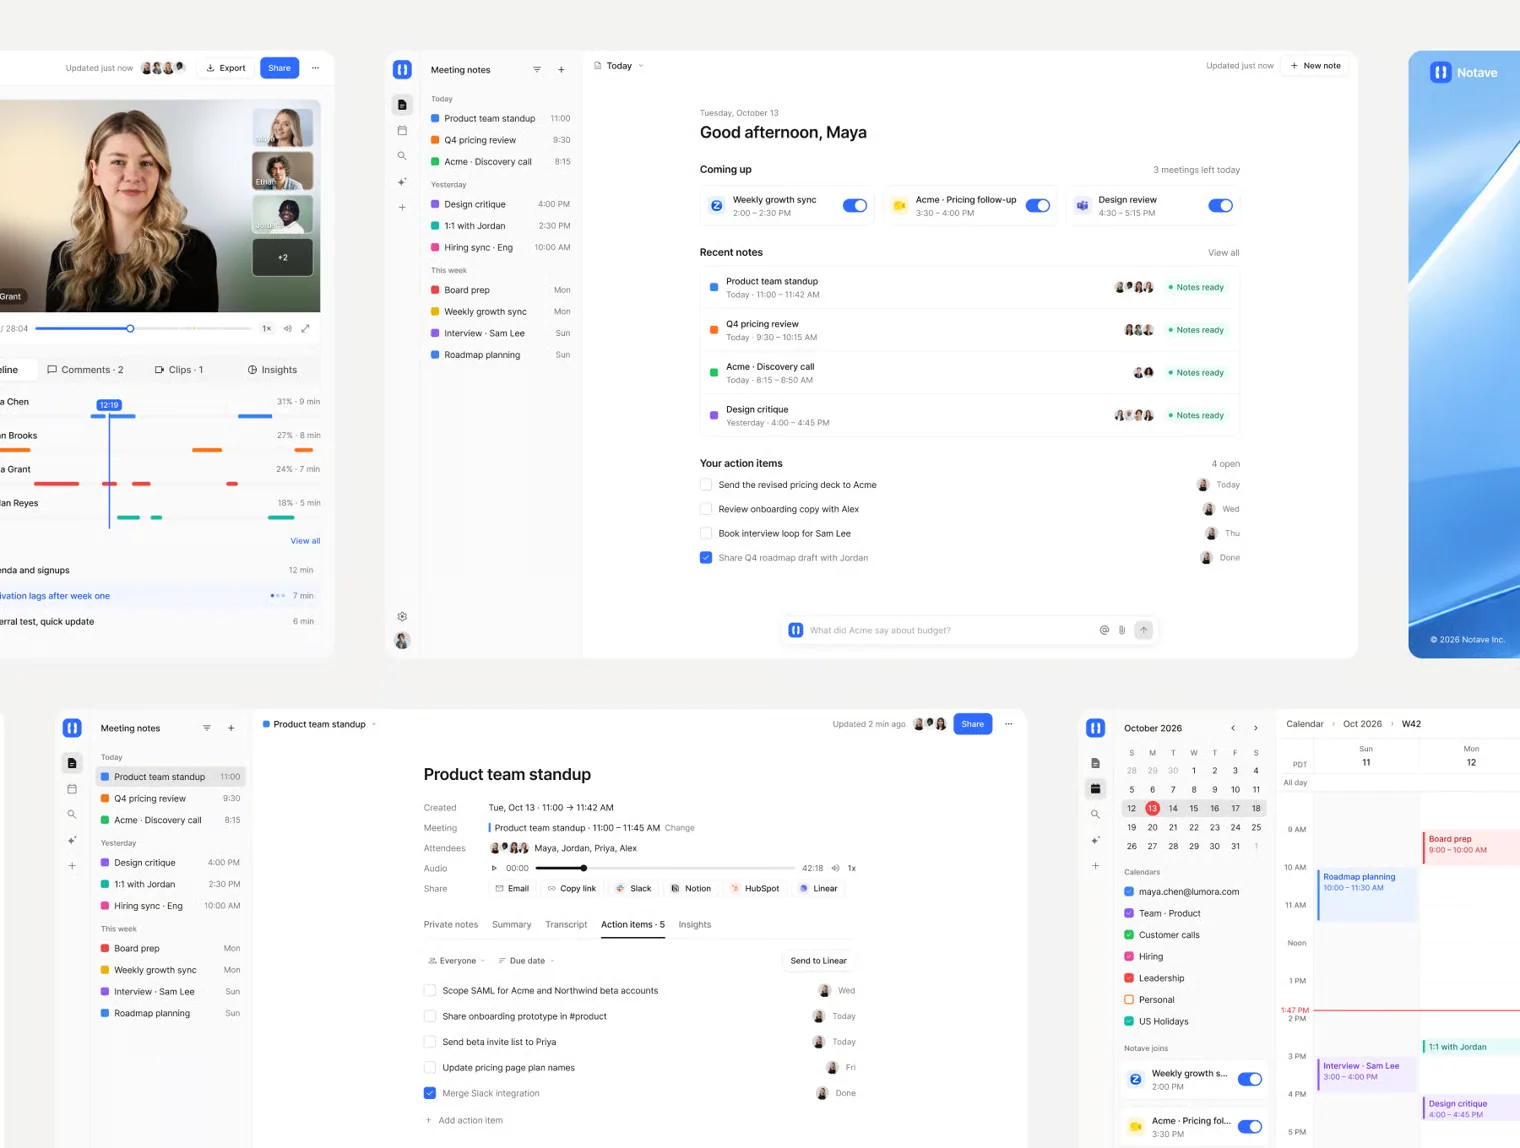Click Send to Linear button
Screen dimensions: 1520x1148
tap(818, 961)
